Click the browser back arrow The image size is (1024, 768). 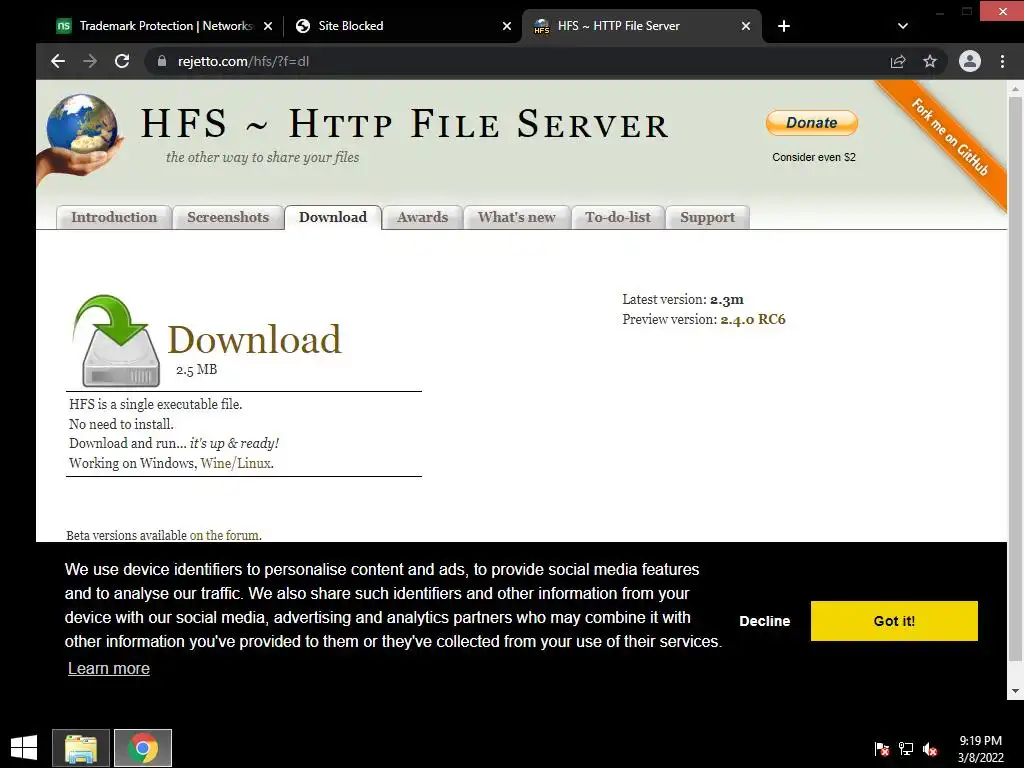[58, 61]
